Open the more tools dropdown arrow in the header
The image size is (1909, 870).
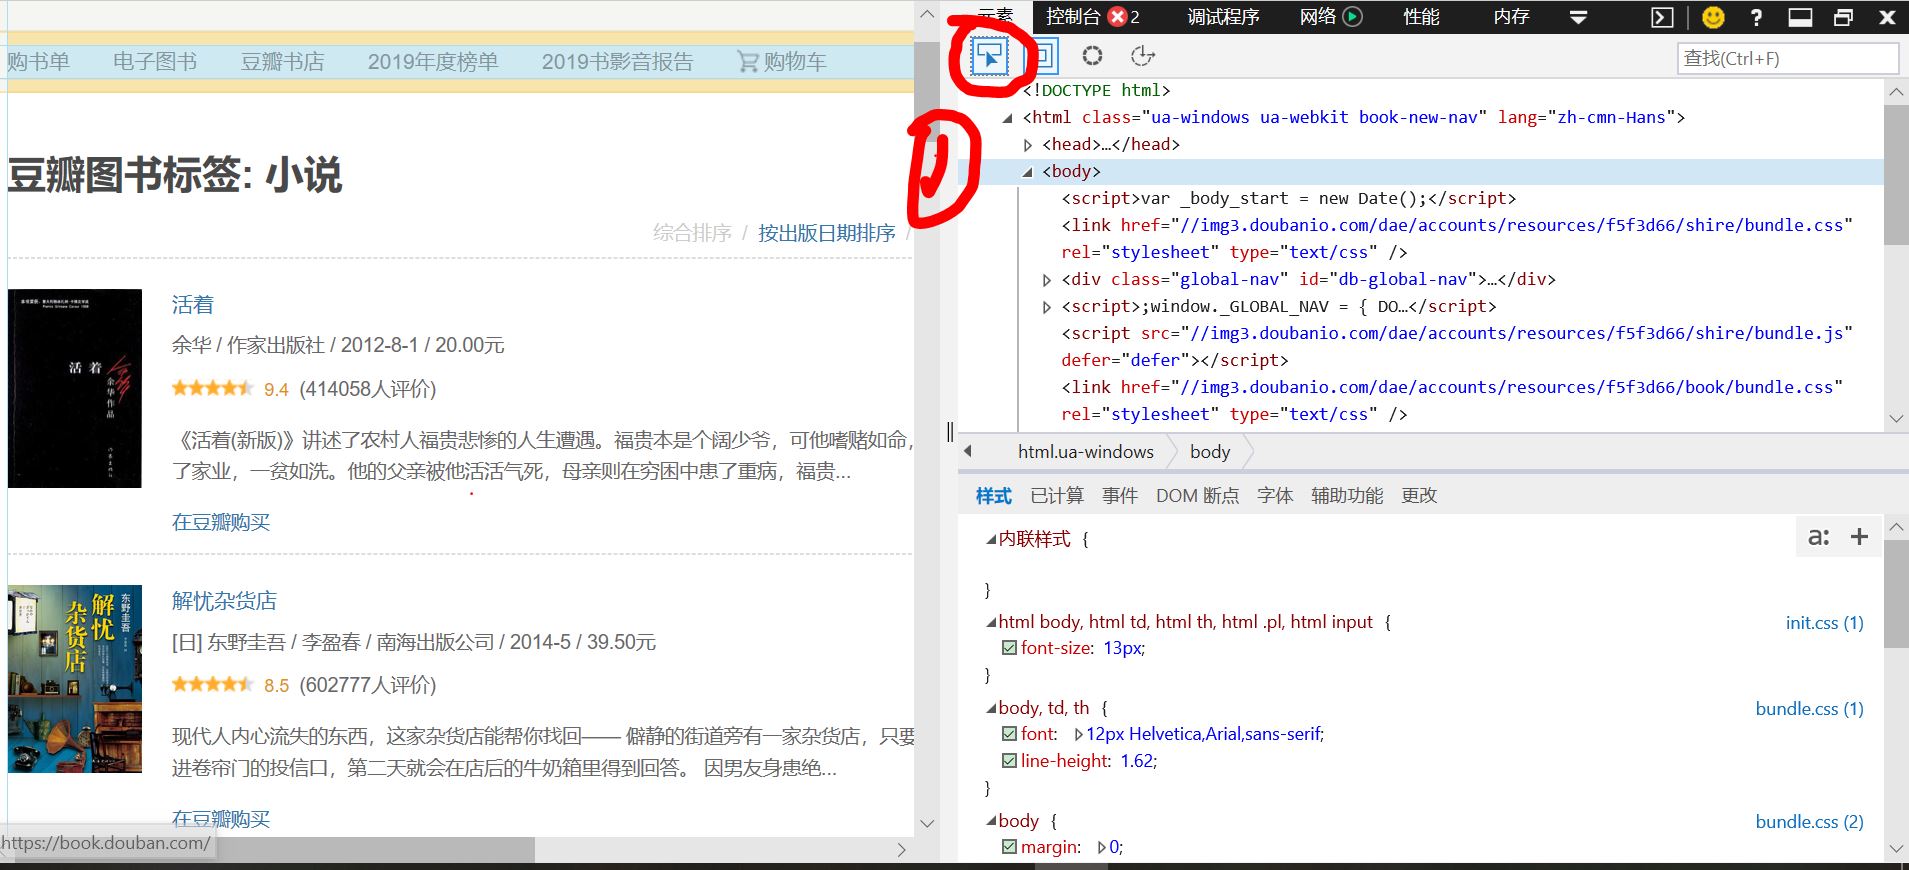tap(1578, 17)
